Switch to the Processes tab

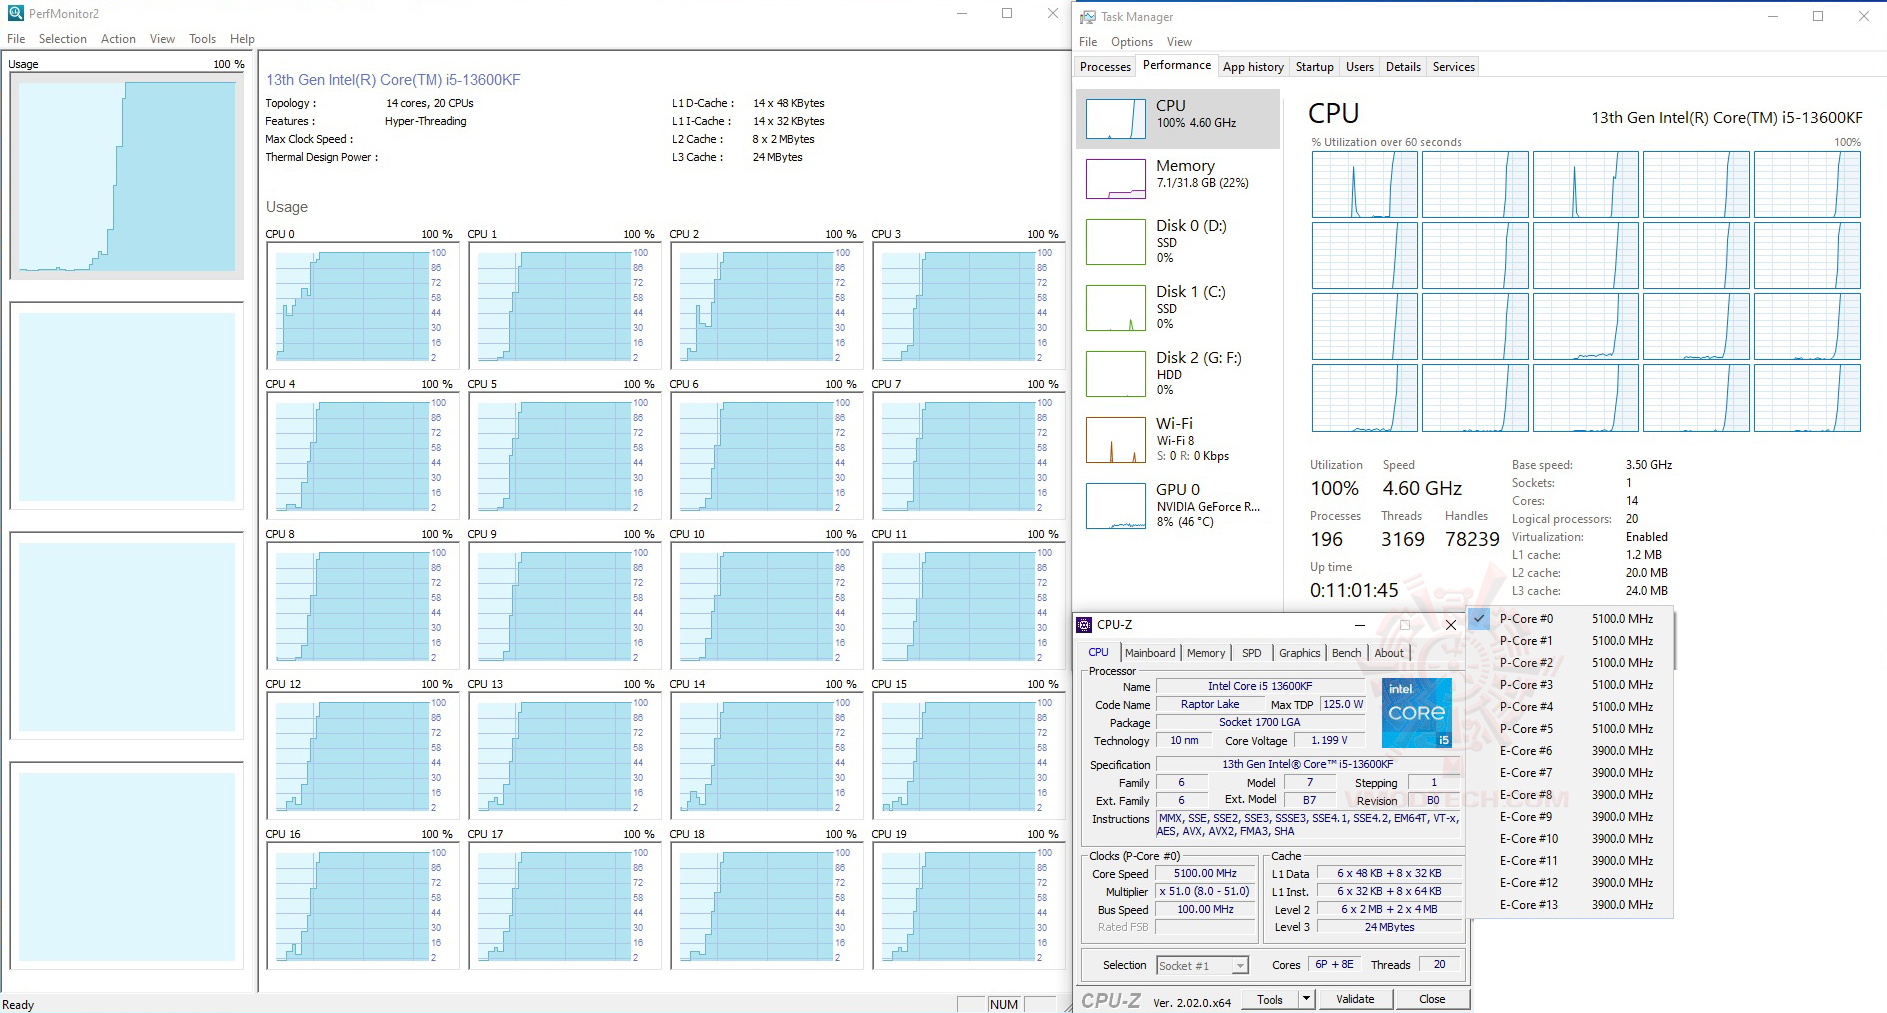point(1105,67)
